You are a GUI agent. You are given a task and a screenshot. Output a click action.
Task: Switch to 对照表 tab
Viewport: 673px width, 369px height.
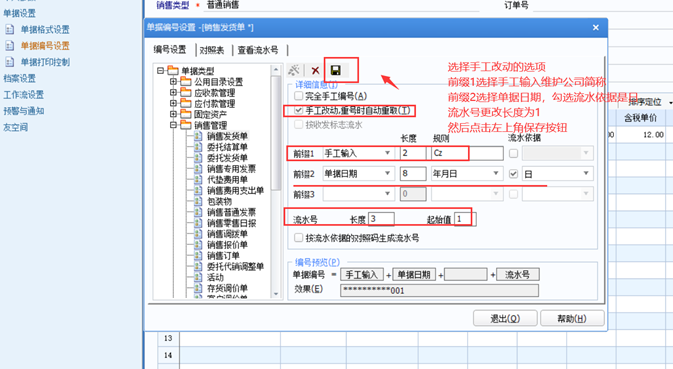(212, 50)
